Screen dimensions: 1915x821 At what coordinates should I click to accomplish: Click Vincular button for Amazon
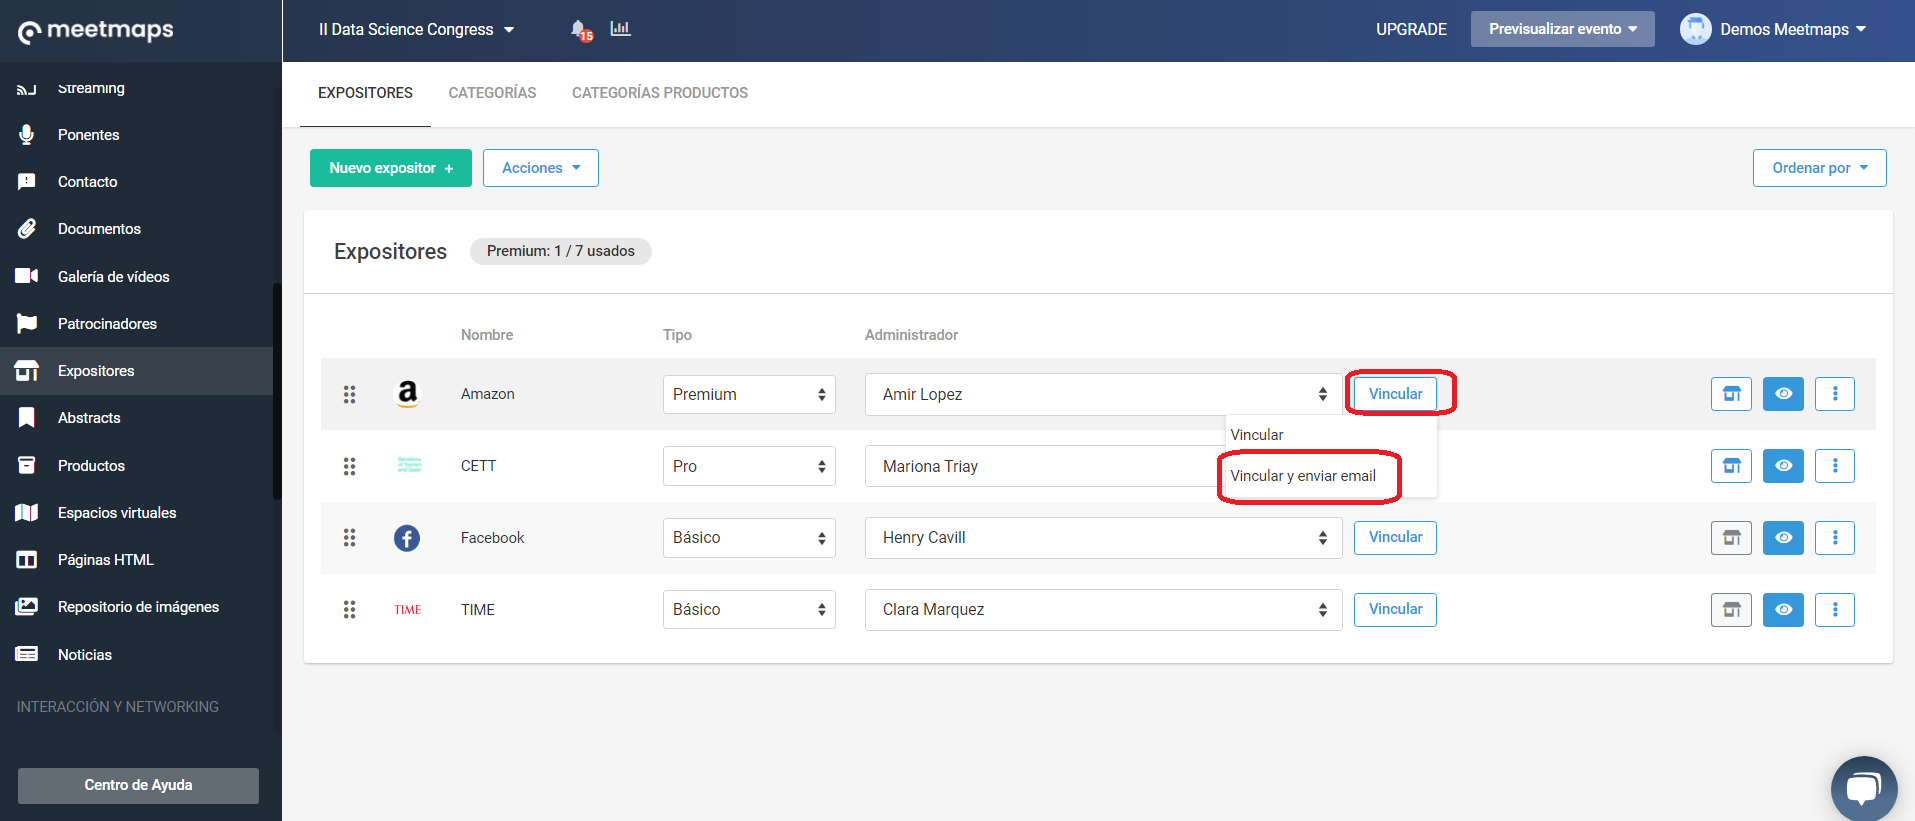click(x=1395, y=394)
